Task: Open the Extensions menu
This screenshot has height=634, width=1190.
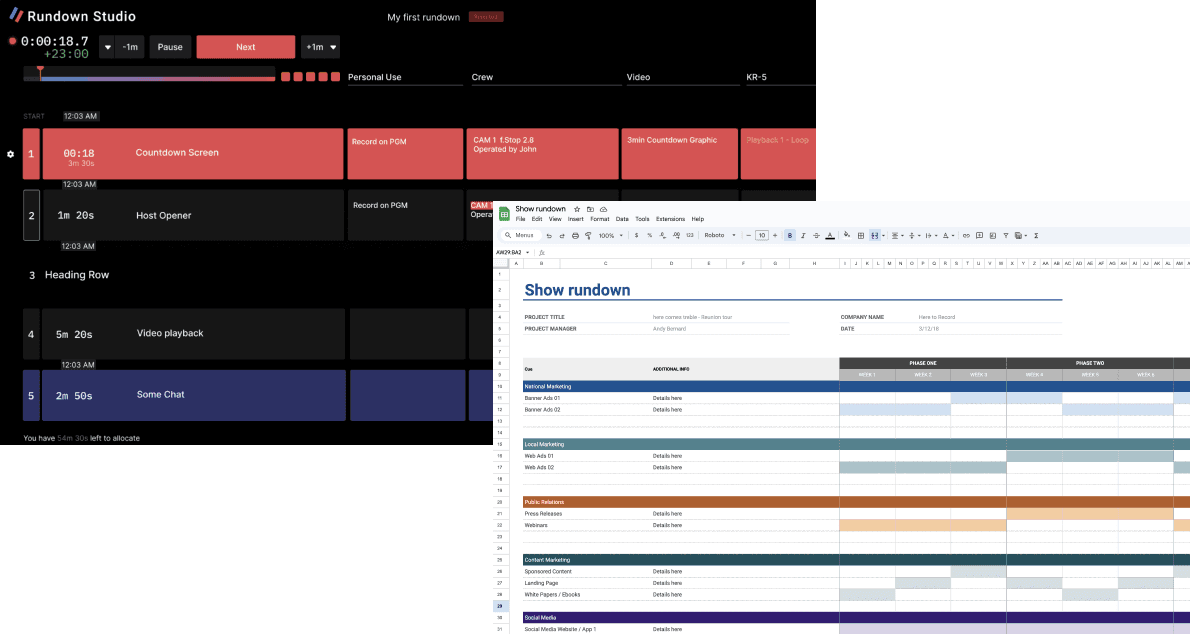Action: point(670,218)
